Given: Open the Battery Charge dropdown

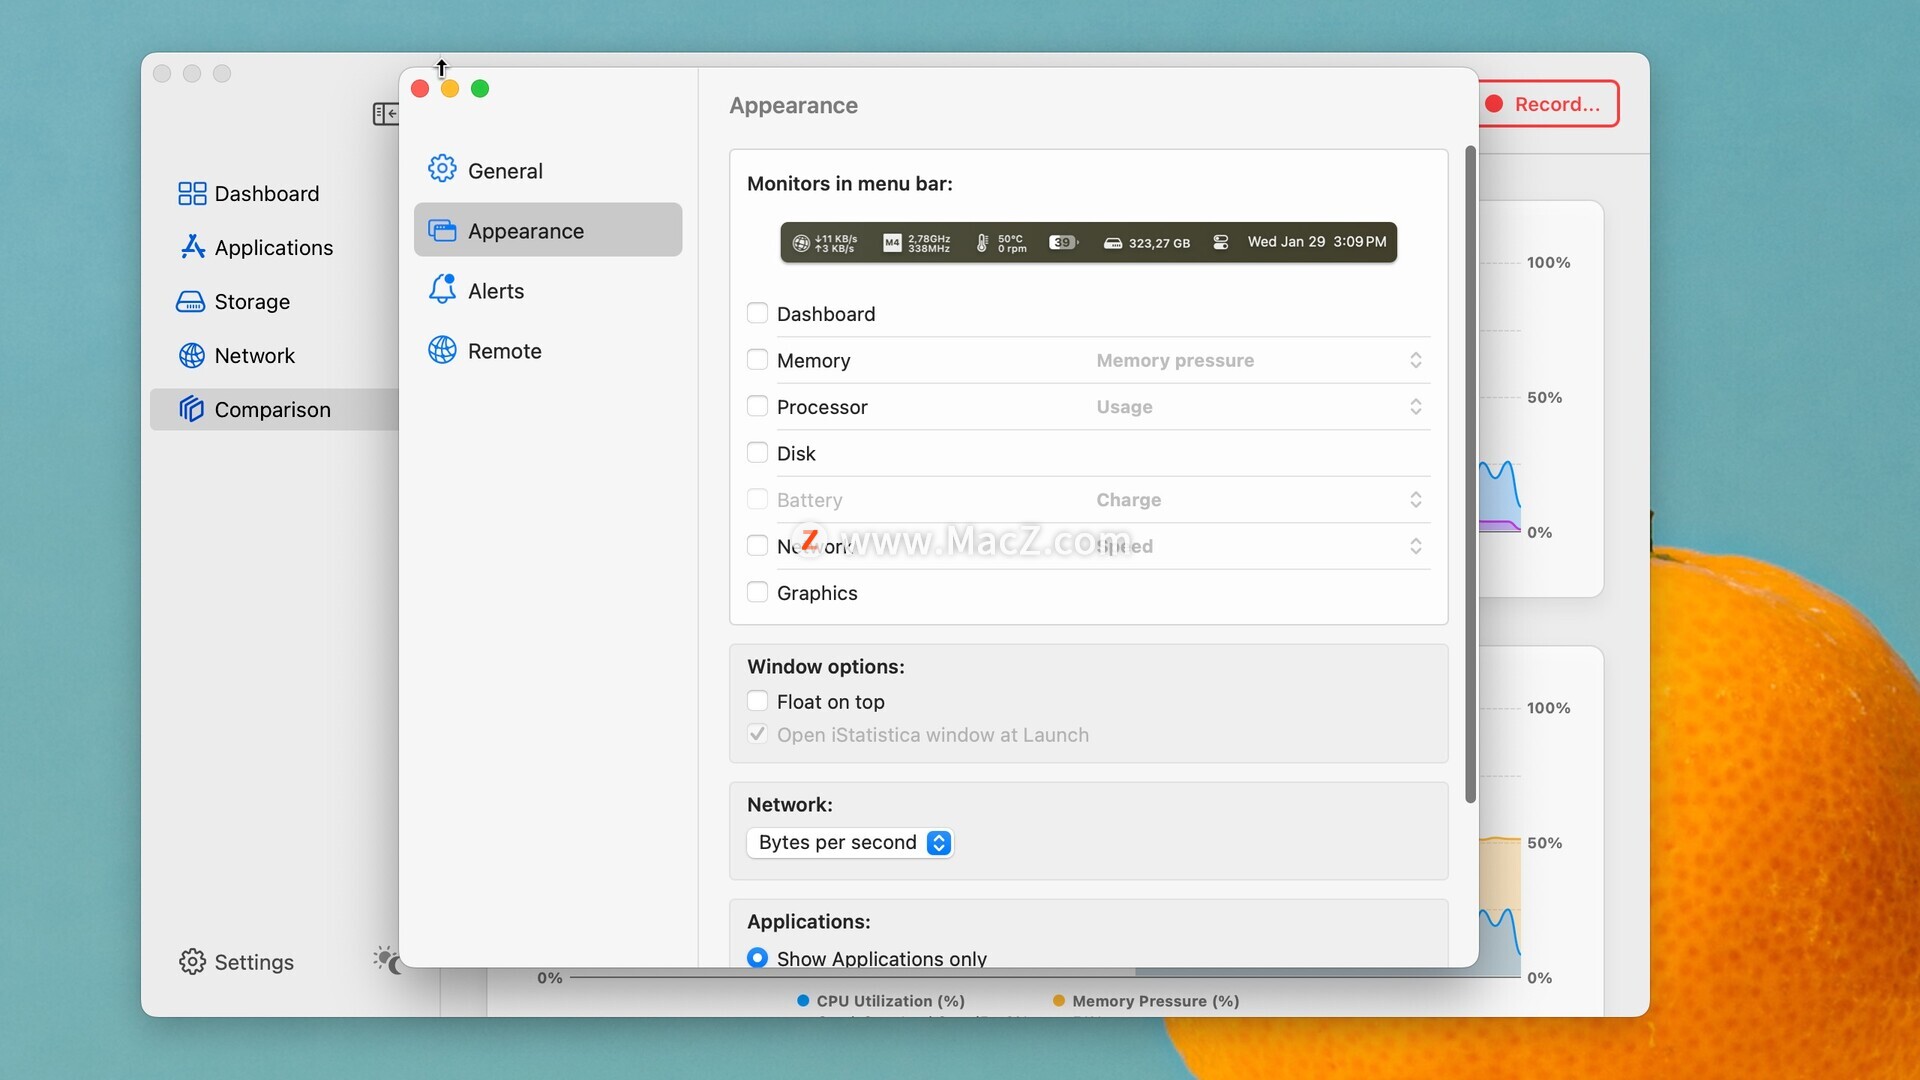Looking at the screenshot, I should click(1260, 499).
